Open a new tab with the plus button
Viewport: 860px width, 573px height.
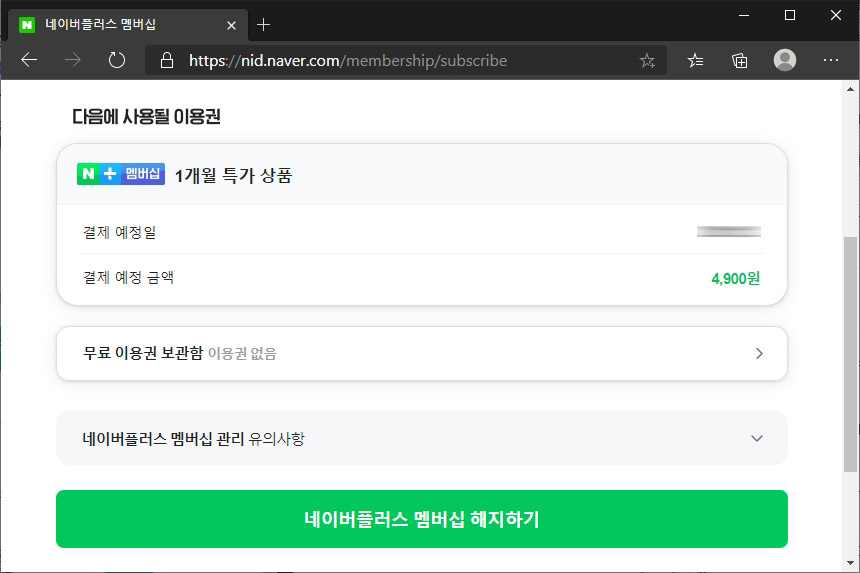point(263,25)
